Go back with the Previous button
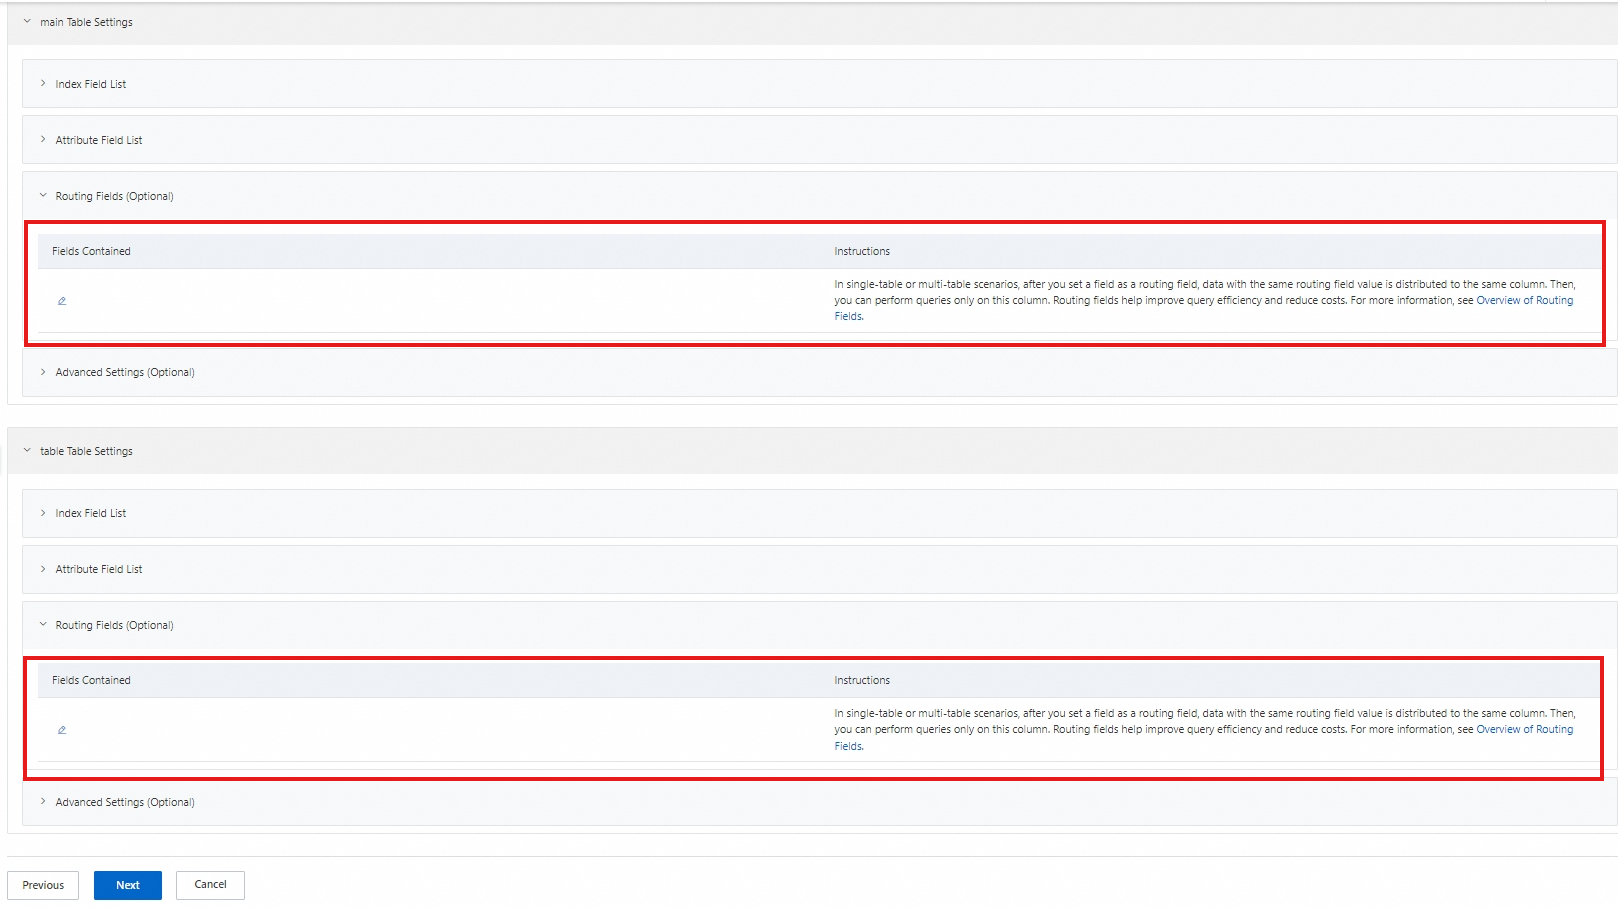Viewport: 1618px width, 909px height. tap(43, 885)
